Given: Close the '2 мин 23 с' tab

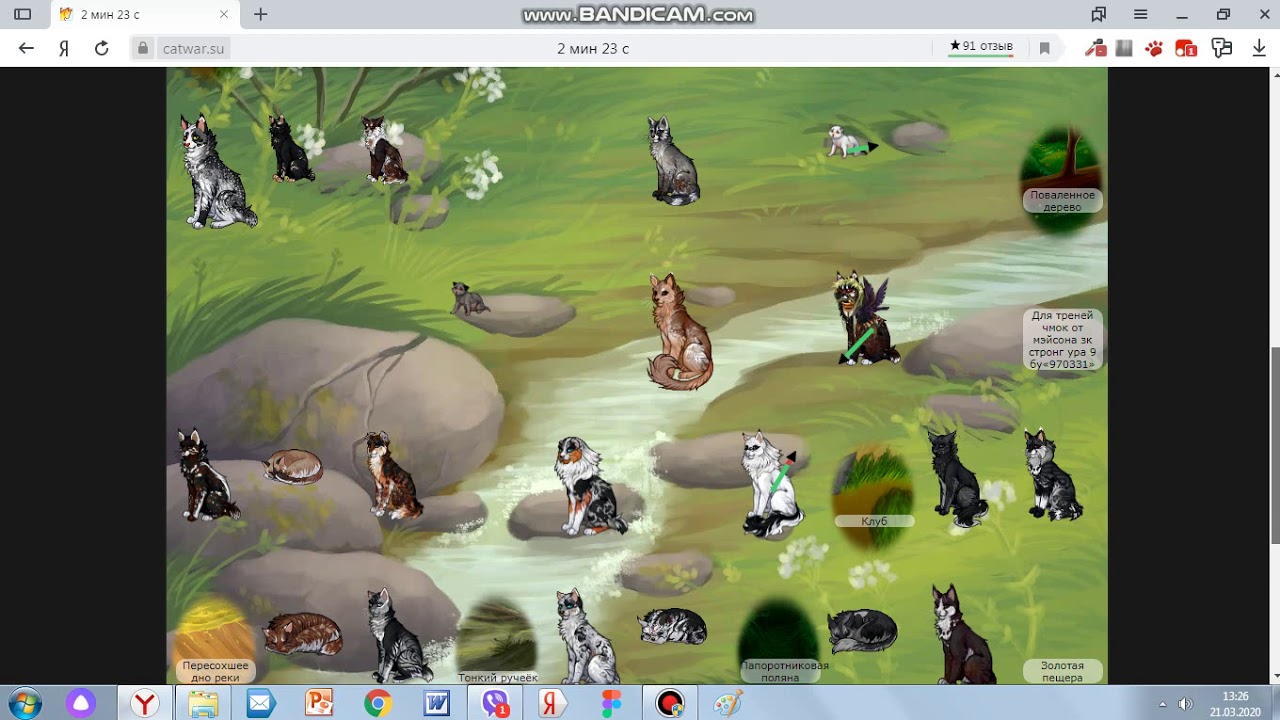Looking at the screenshot, I should pyautogui.click(x=224, y=14).
